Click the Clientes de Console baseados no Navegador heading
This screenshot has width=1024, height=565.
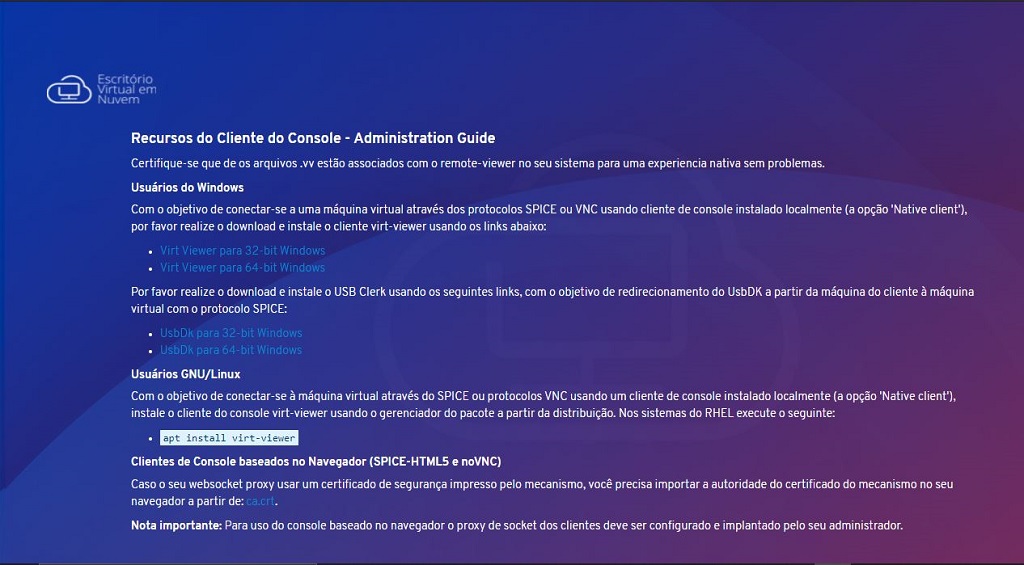pos(316,461)
